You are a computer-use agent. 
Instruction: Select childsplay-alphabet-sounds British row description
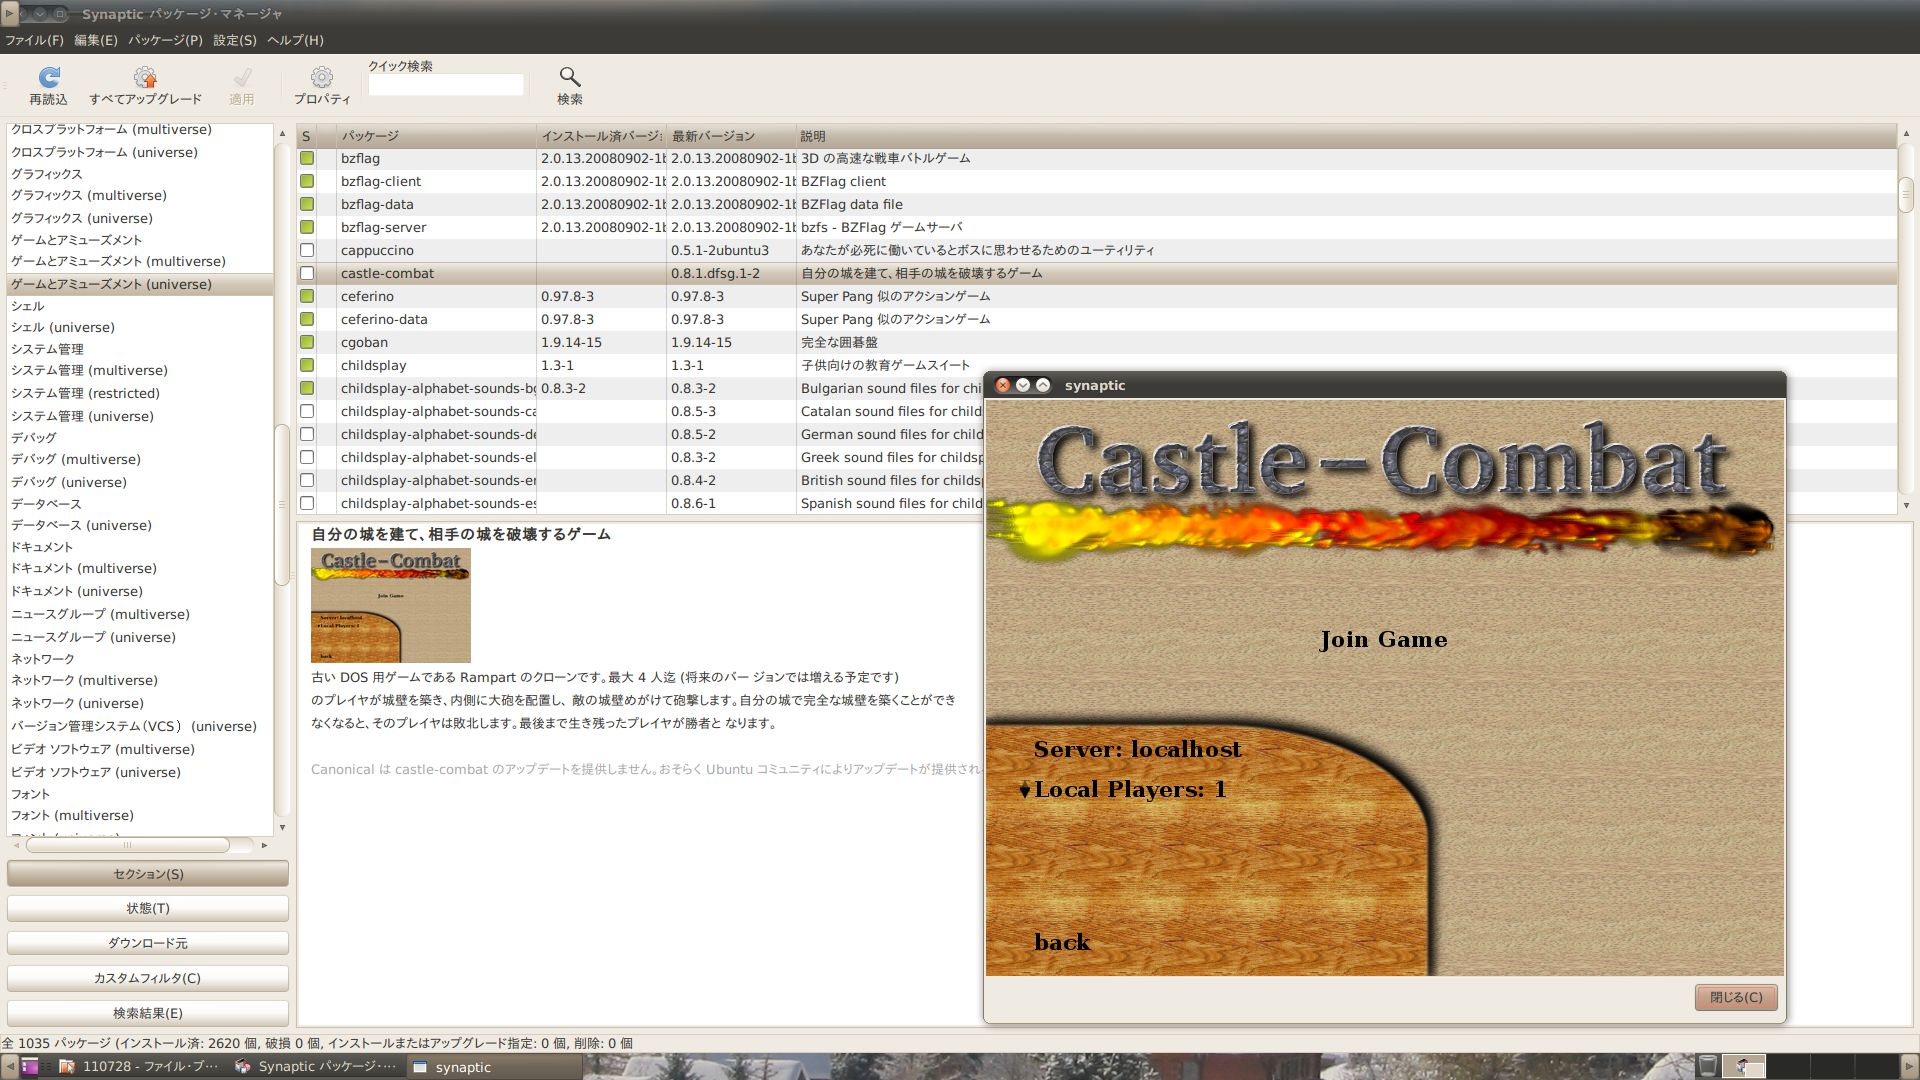[891, 480]
